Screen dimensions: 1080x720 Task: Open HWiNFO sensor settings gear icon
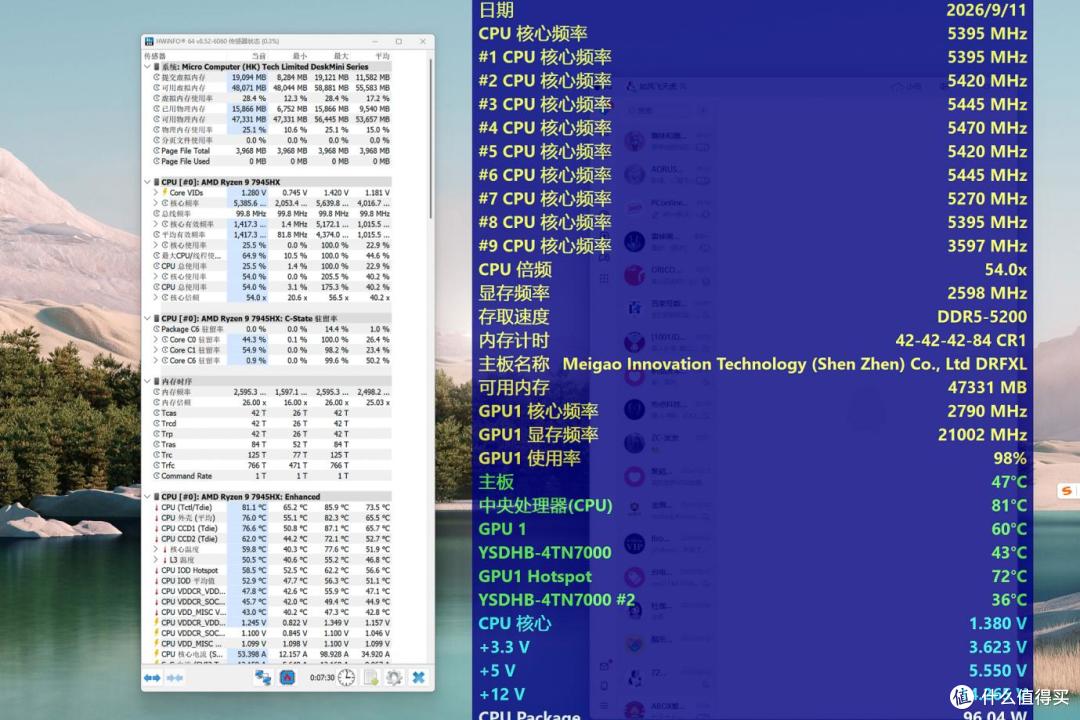[394, 678]
